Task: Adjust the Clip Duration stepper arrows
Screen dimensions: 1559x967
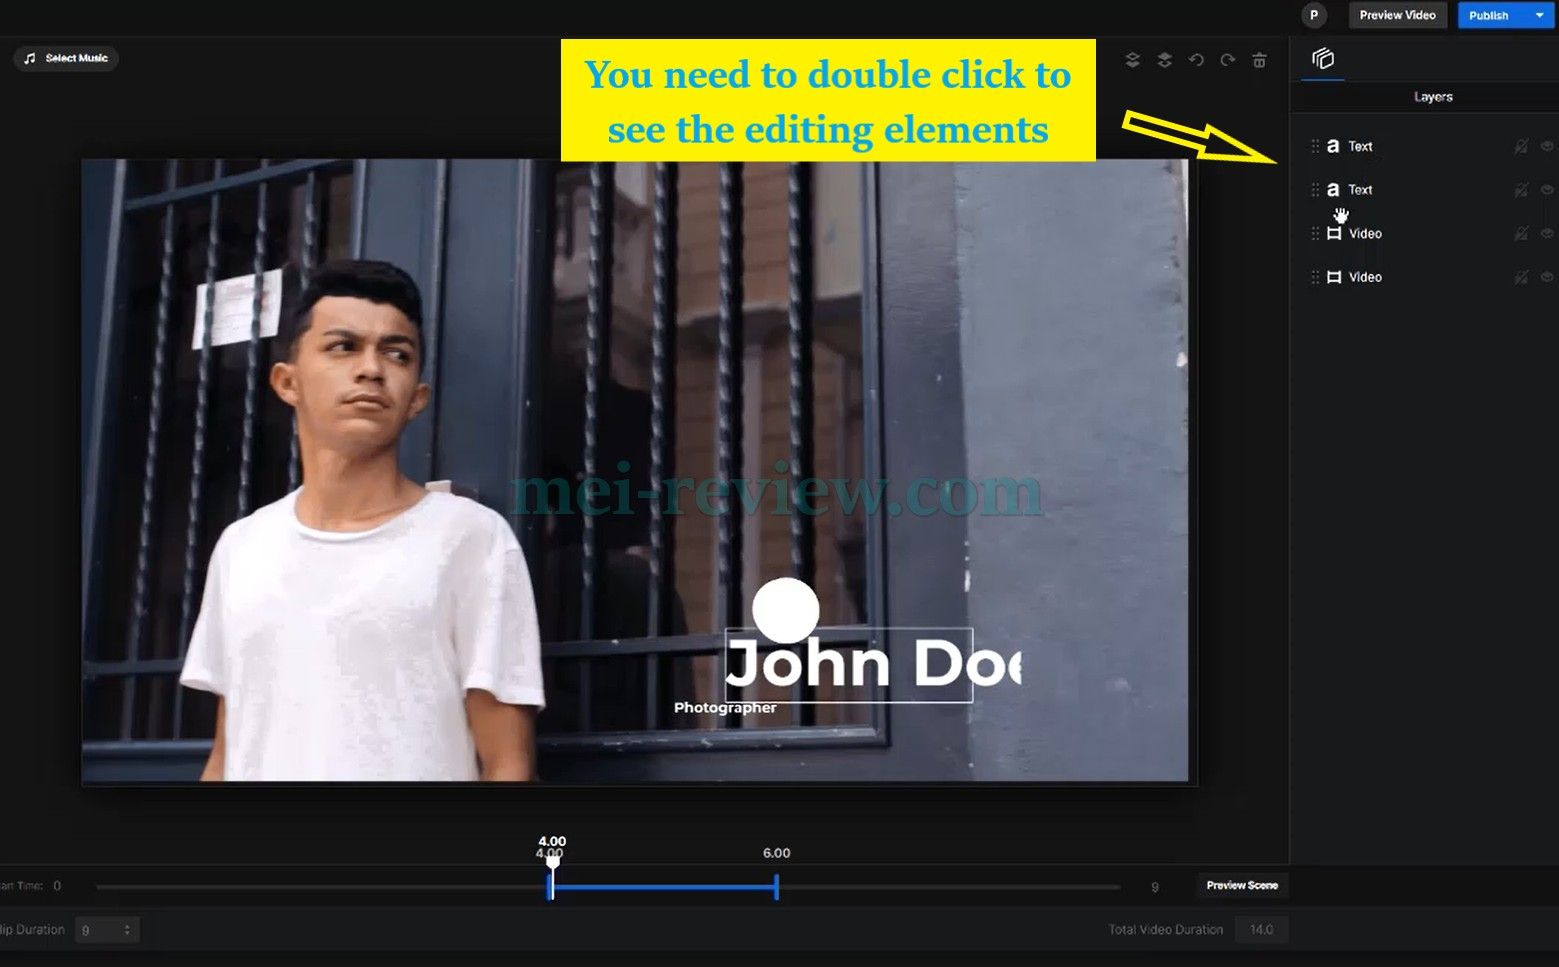Action: point(127,930)
